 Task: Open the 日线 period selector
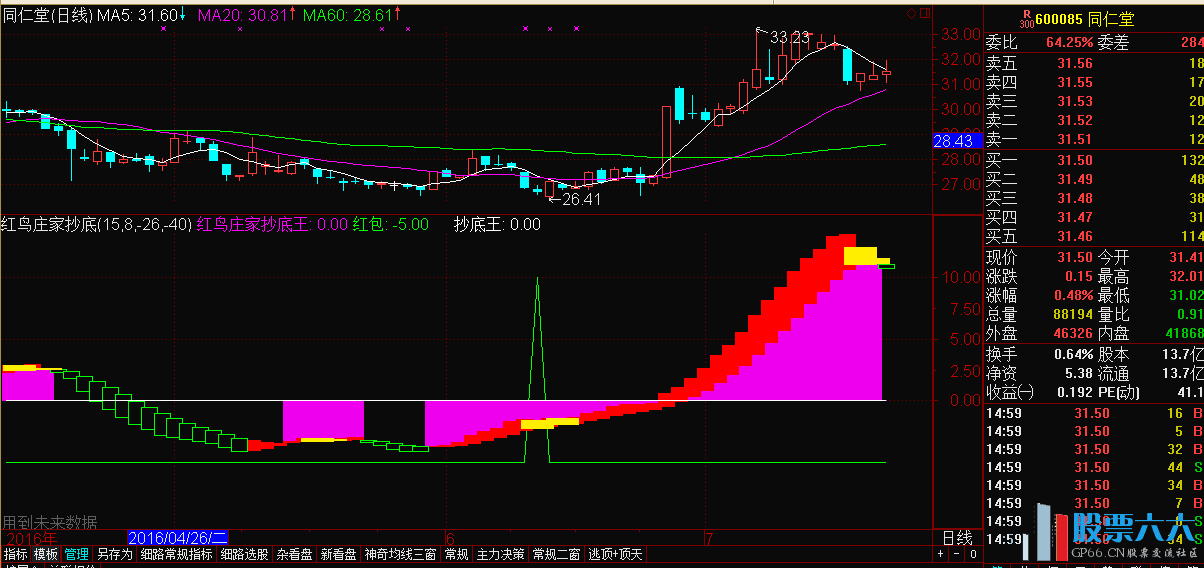[956, 538]
